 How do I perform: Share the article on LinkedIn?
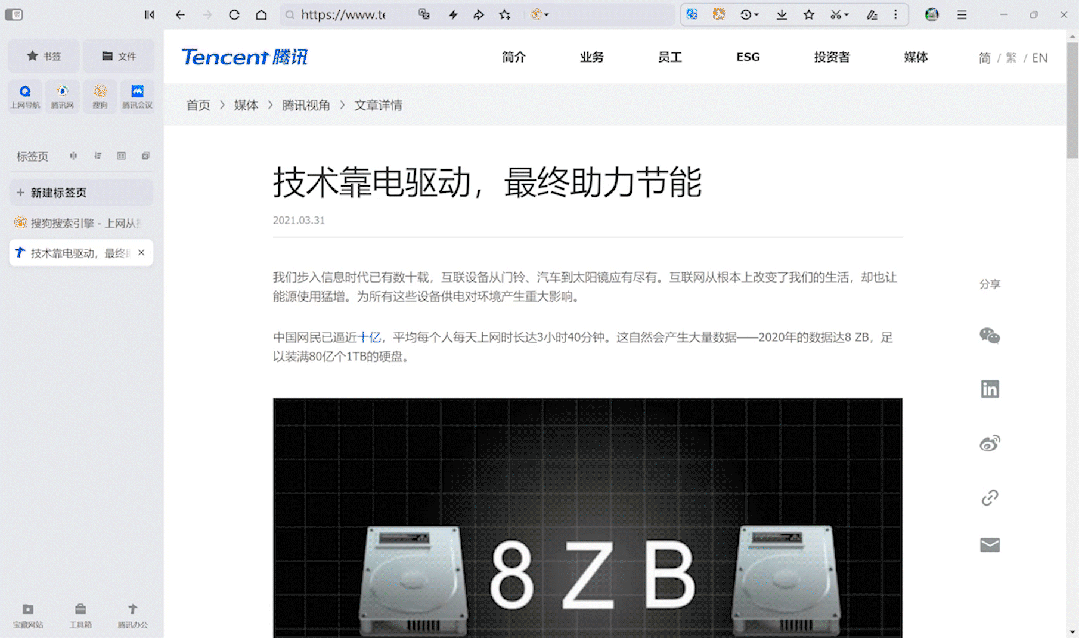click(990, 389)
